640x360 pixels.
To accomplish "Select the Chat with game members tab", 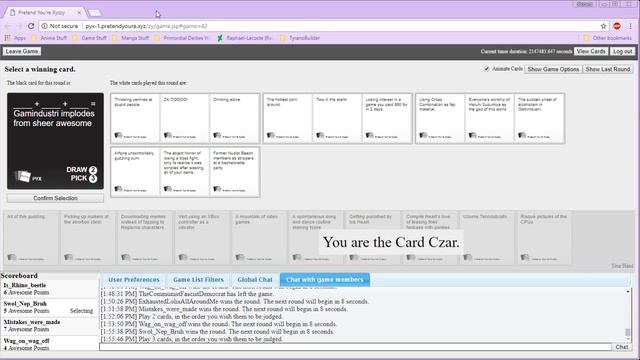I will pos(324,280).
